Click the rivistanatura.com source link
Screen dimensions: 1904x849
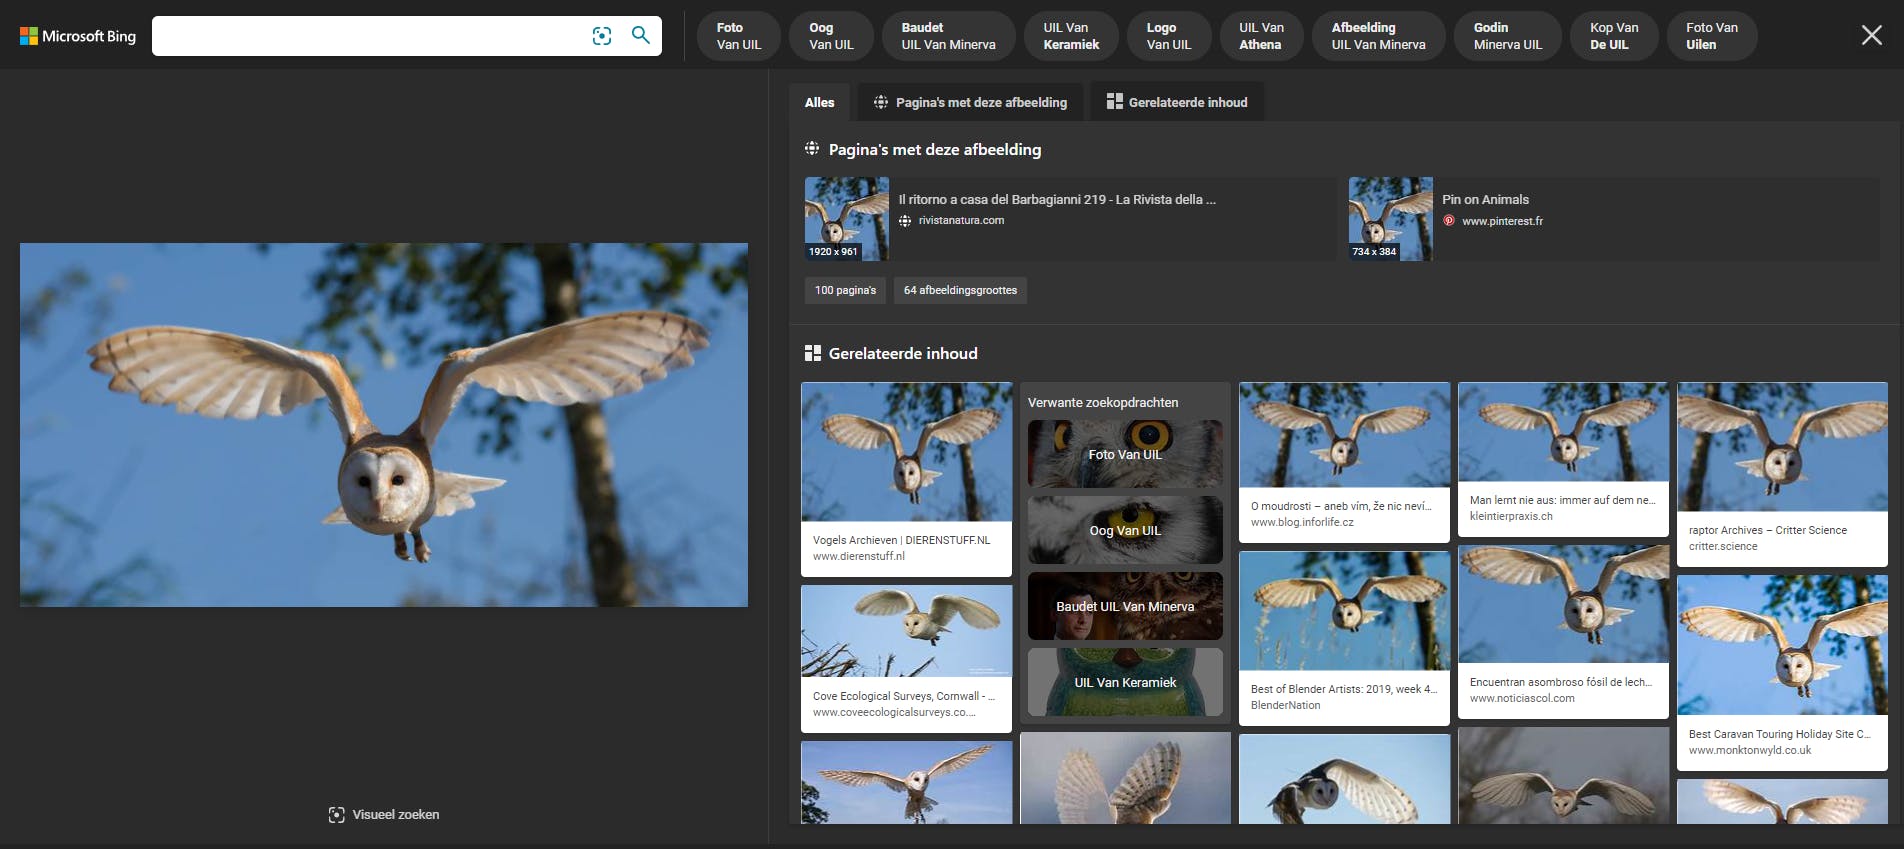(961, 221)
